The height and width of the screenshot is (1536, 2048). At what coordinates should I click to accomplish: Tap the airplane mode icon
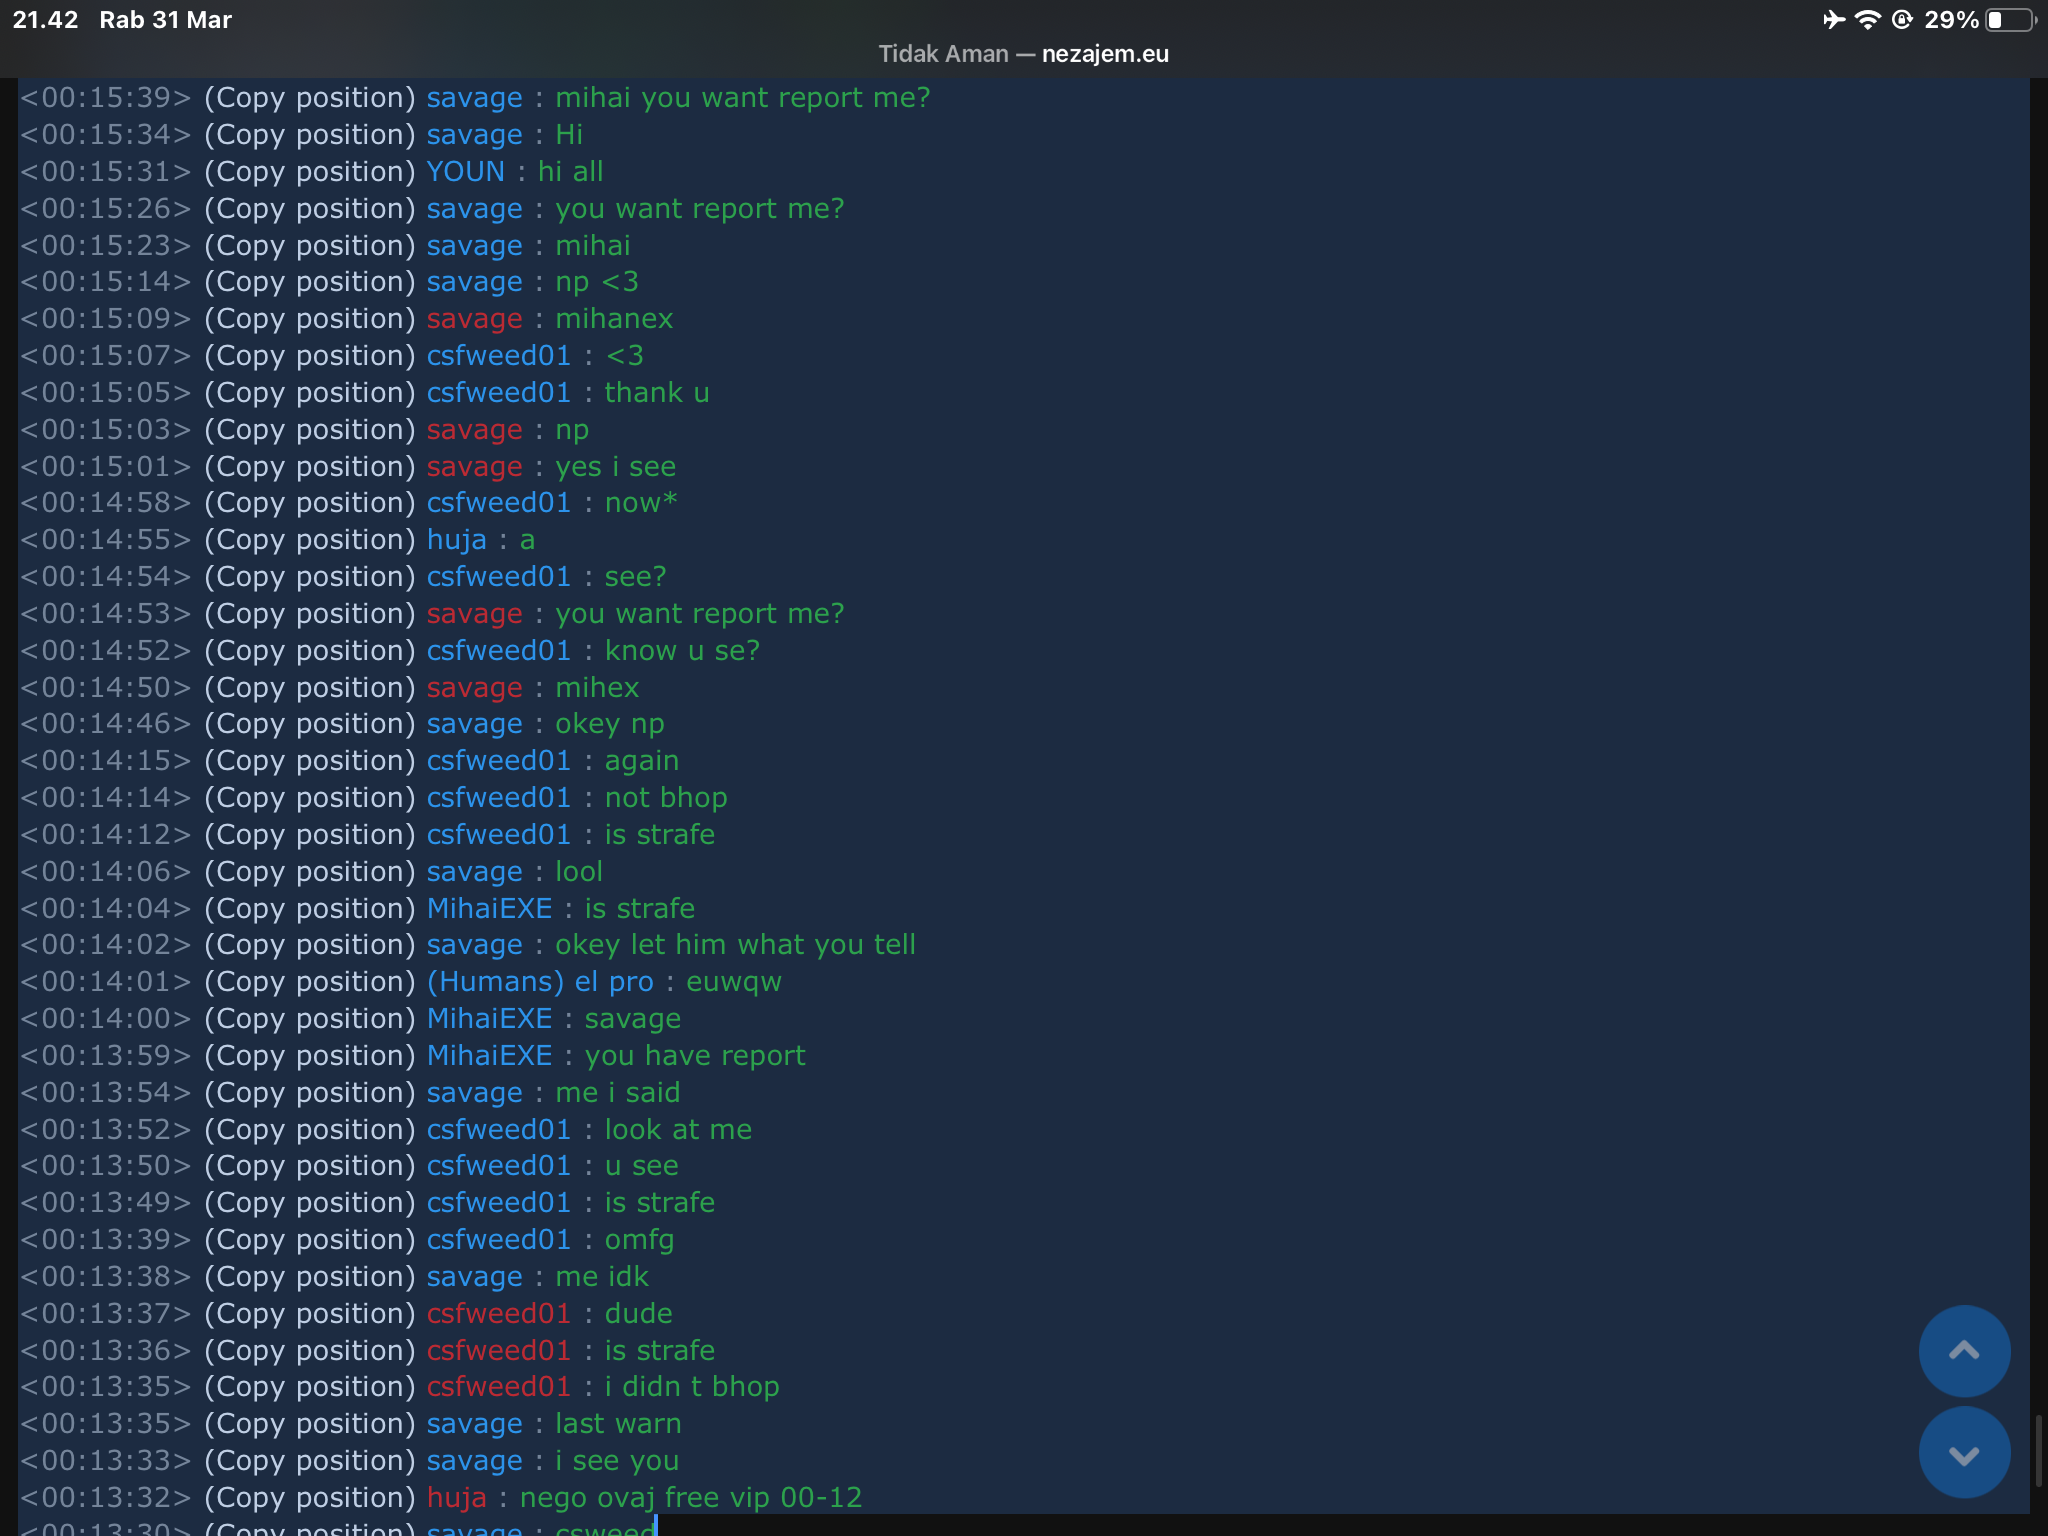point(1833,20)
